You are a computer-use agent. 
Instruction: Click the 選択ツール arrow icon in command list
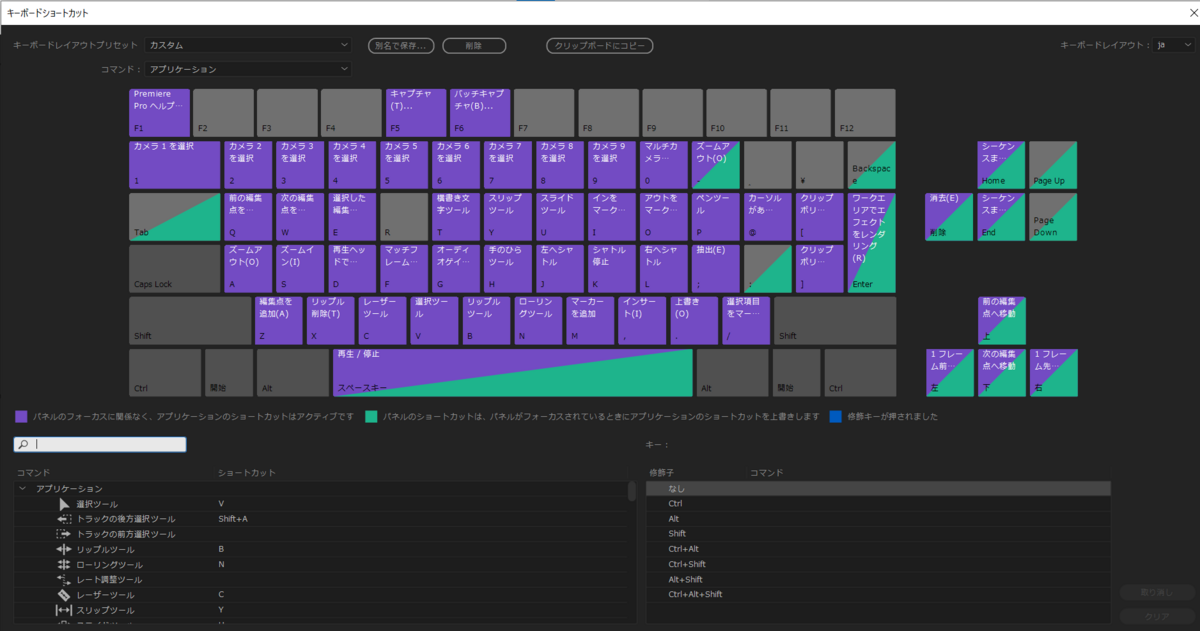pyautogui.click(x=63, y=504)
